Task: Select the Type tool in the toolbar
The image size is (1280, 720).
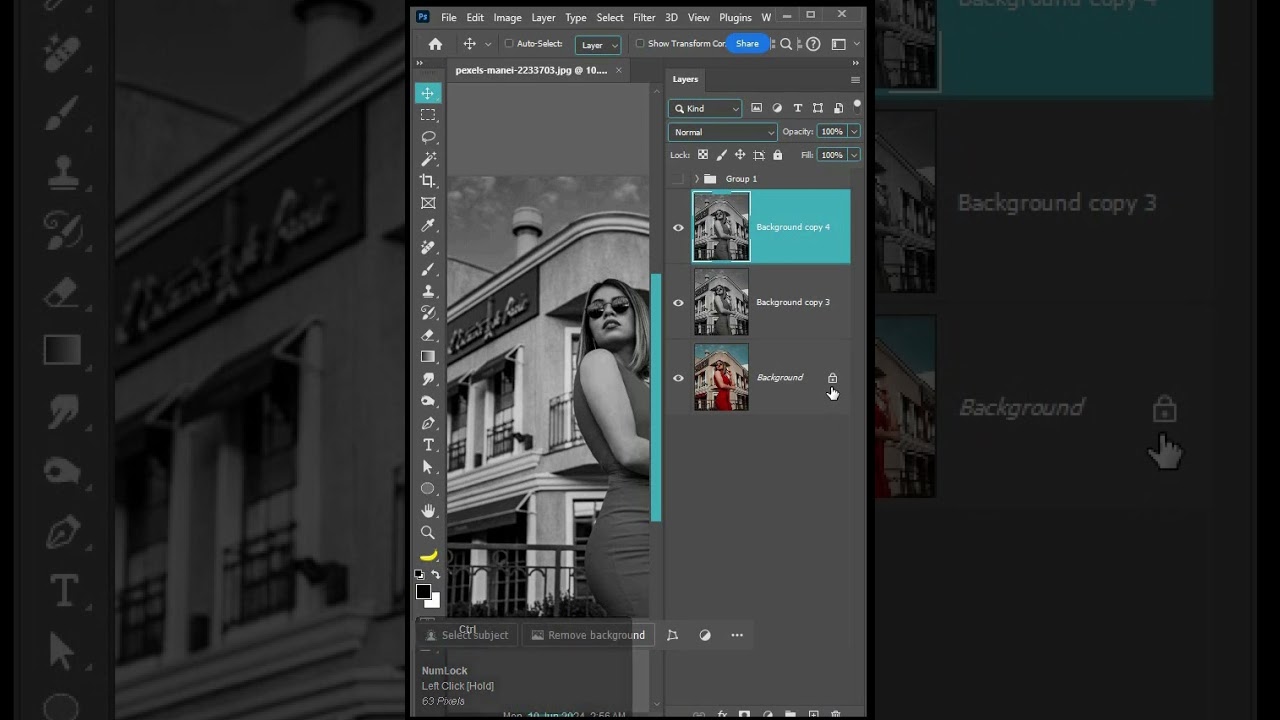Action: tap(428, 445)
